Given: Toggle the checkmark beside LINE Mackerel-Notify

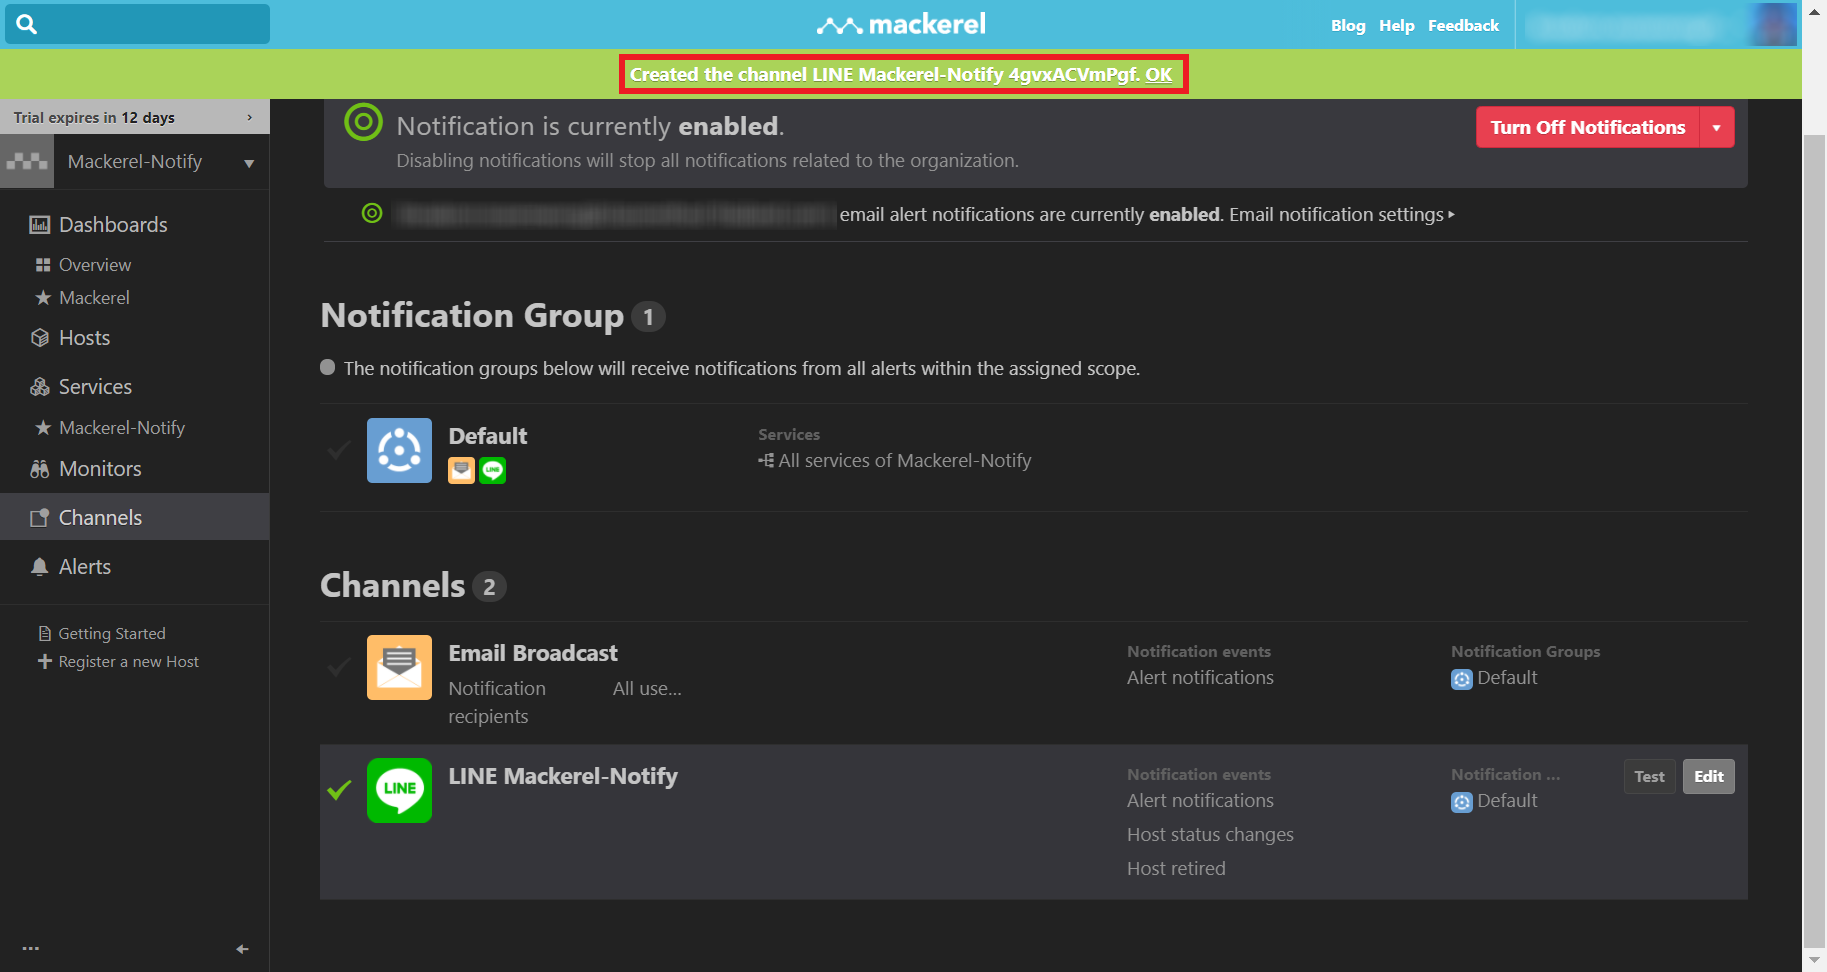Looking at the screenshot, I should [339, 790].
